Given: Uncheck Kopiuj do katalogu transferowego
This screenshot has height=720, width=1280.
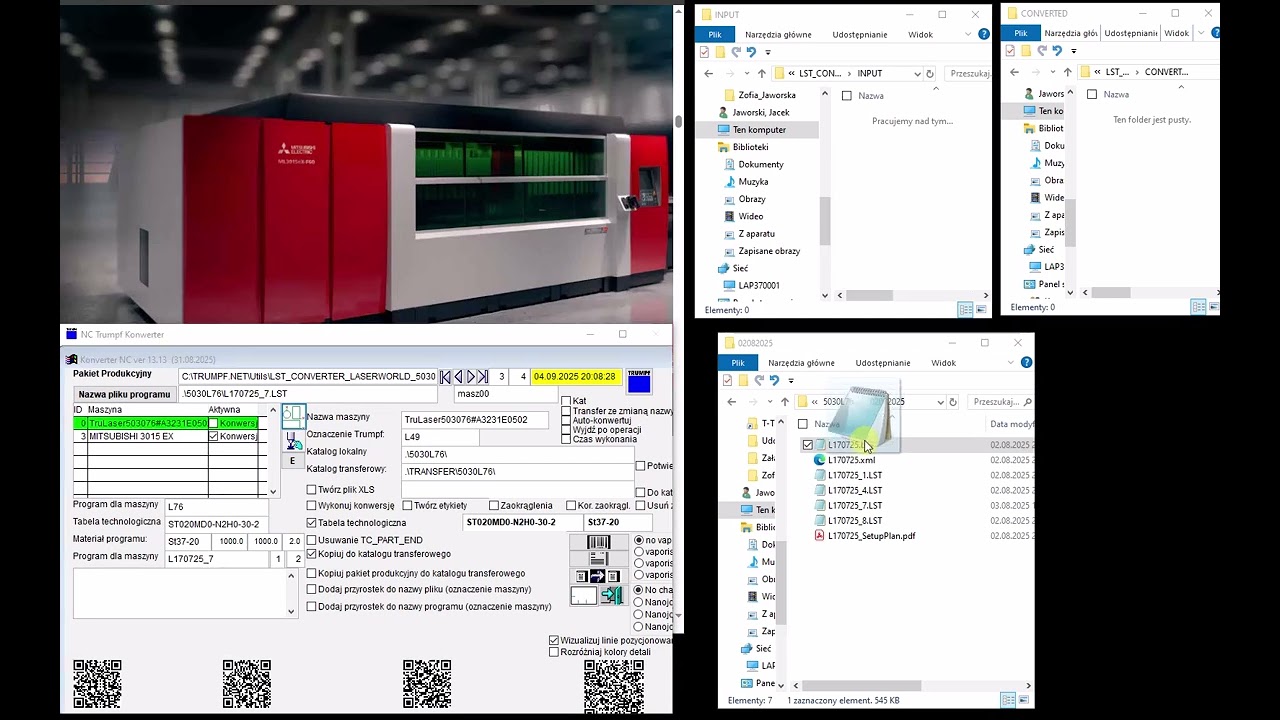Looking at the screenshot, I should 312,554.
